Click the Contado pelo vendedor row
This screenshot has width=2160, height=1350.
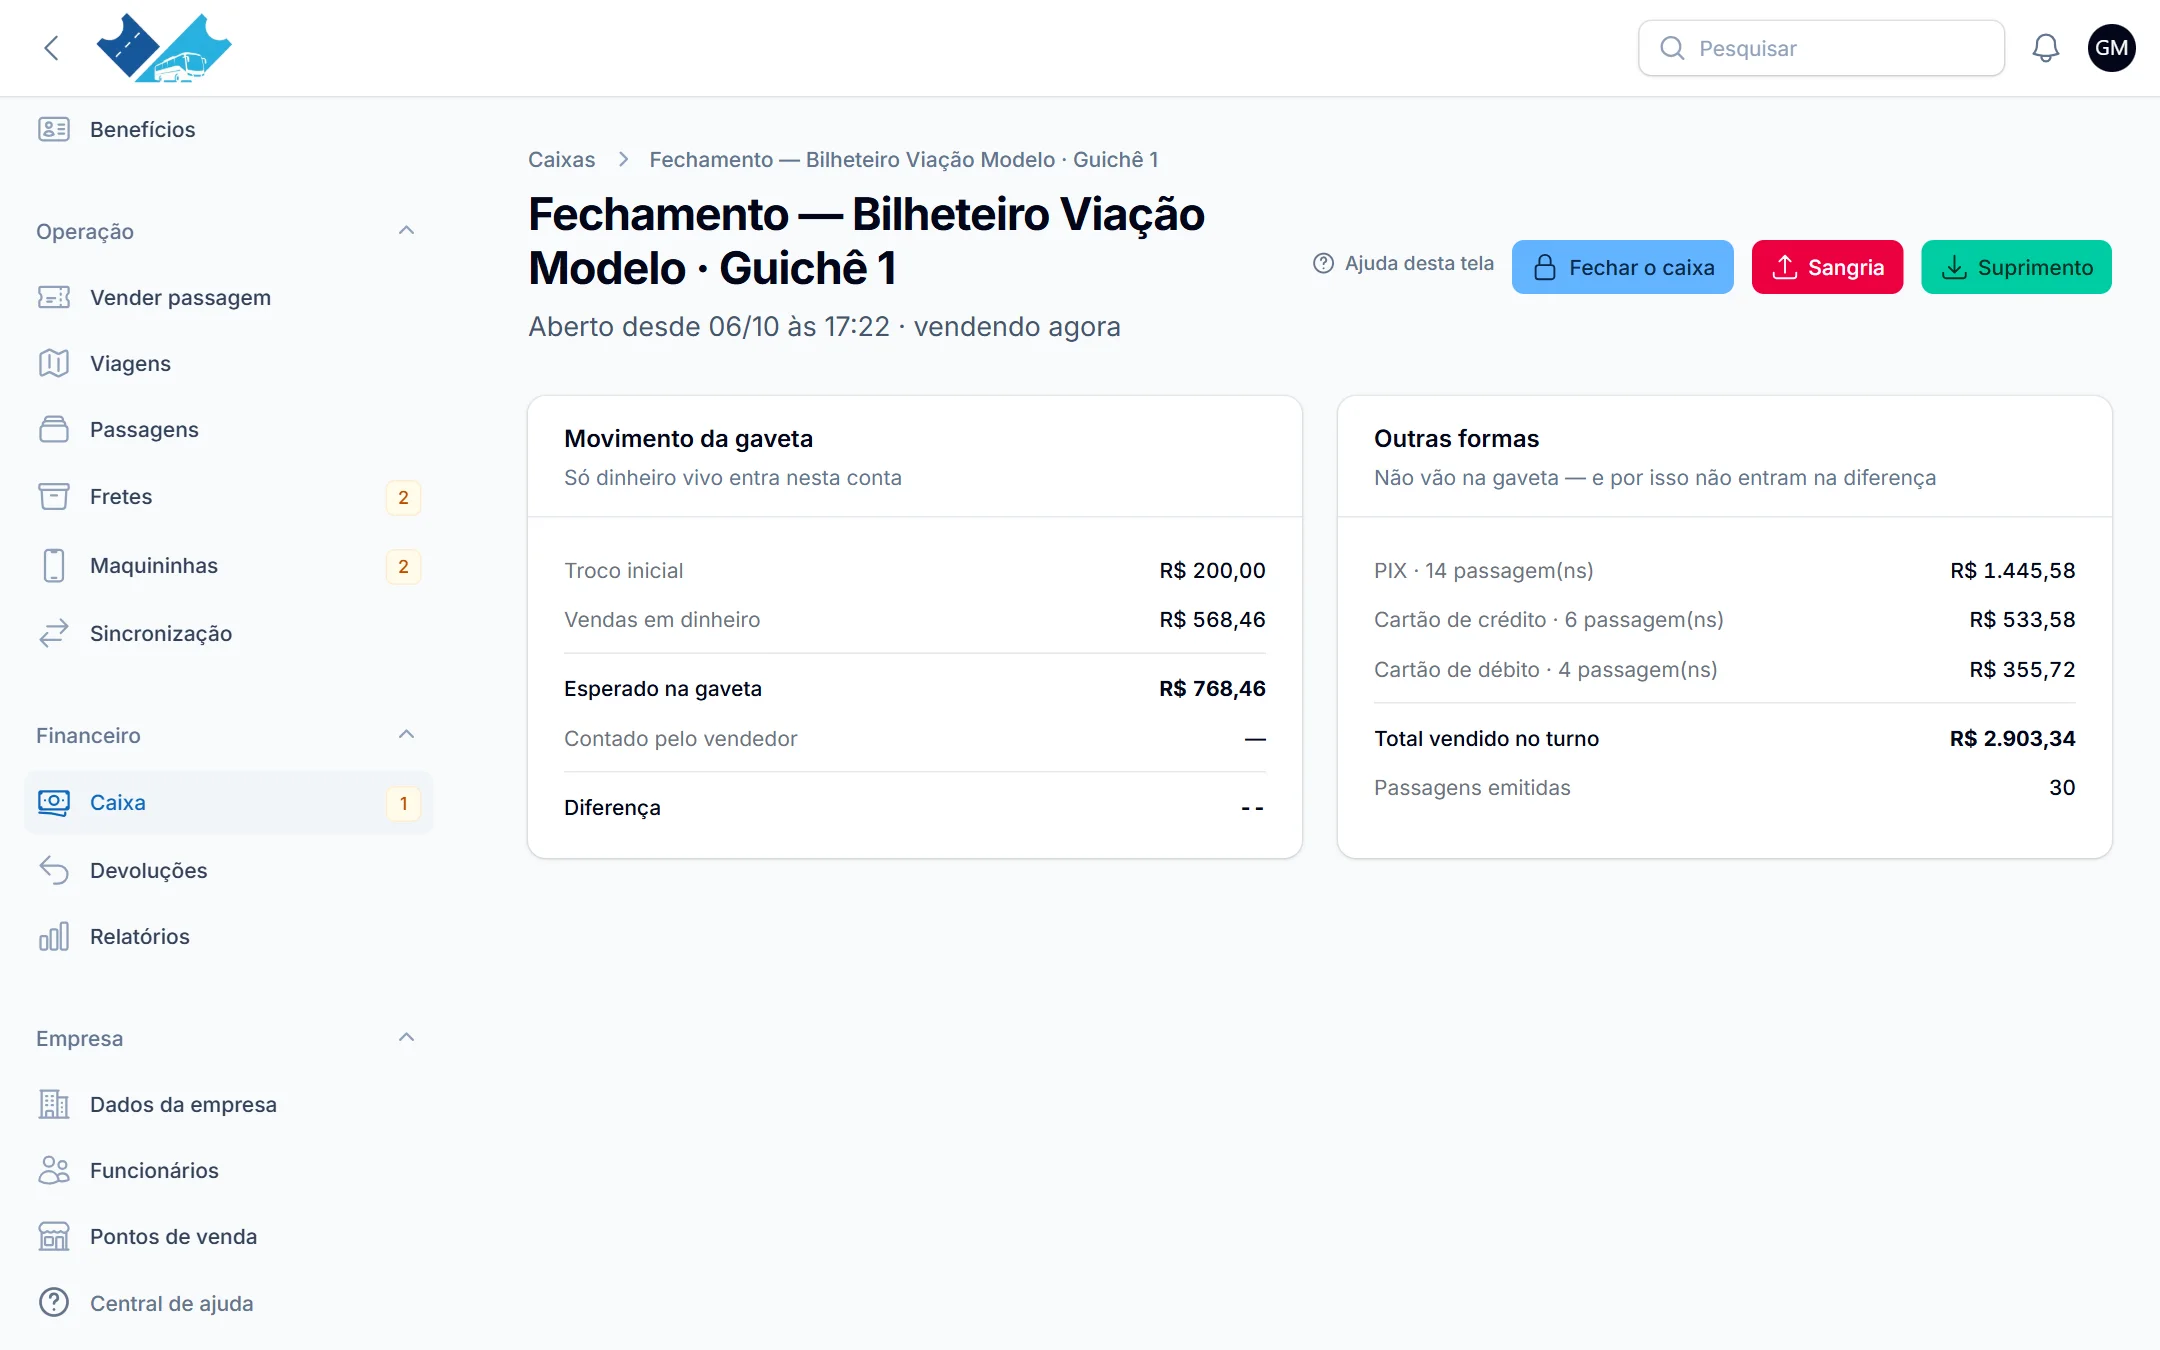click(x=915, y=739)
